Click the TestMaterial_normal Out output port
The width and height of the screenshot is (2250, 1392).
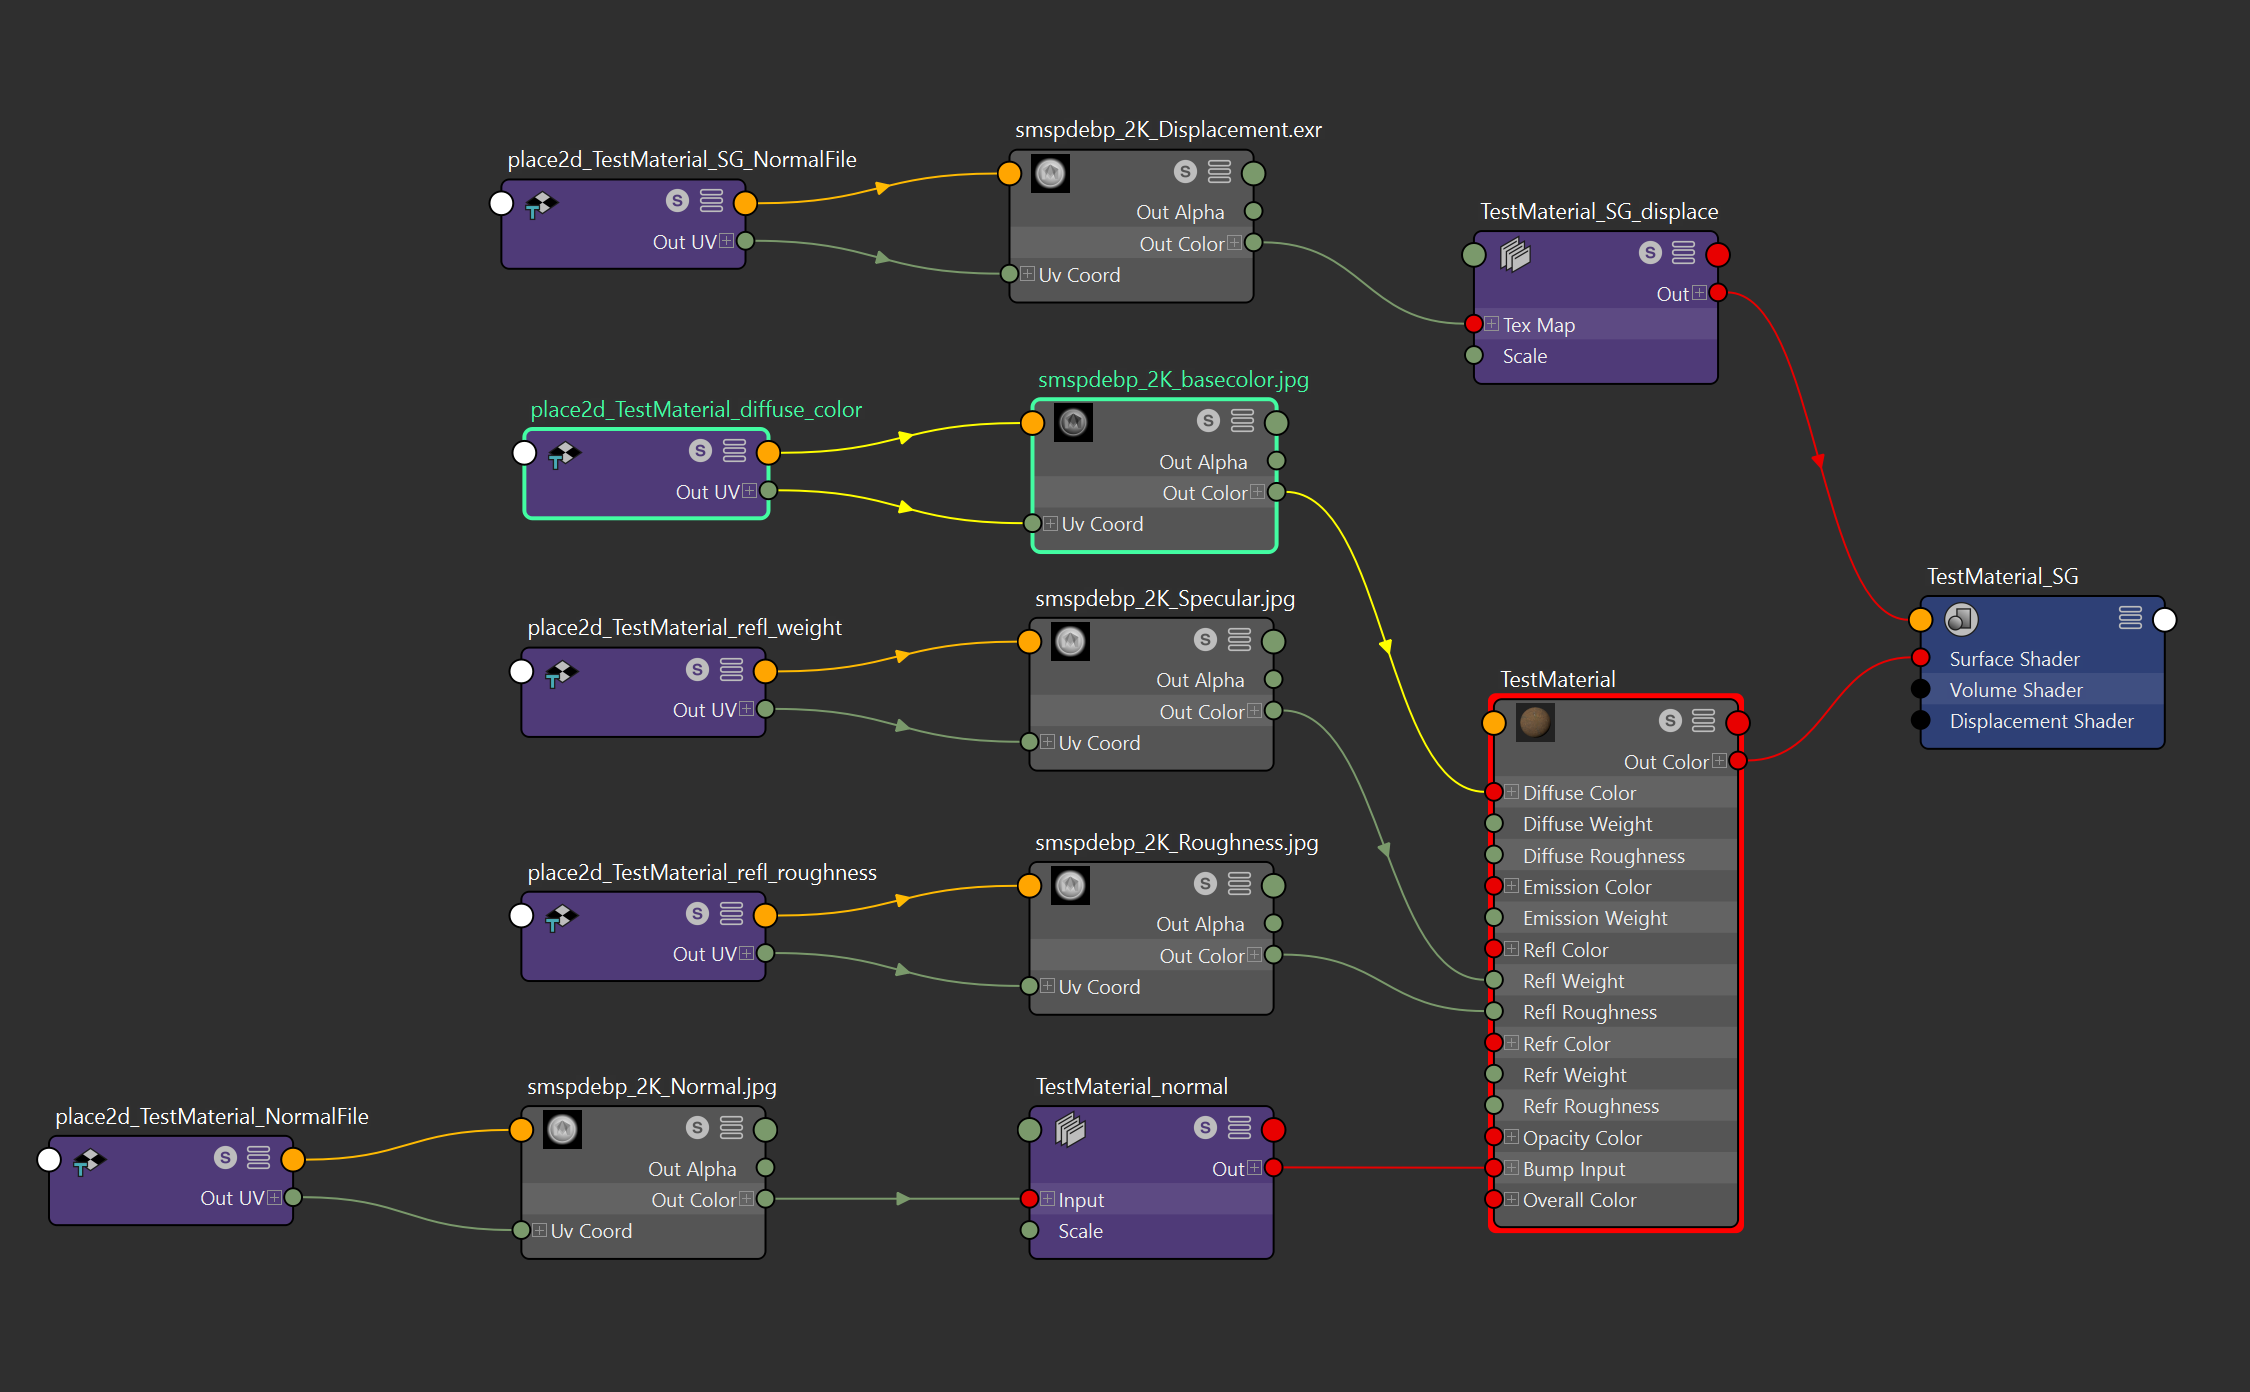tap(1273, 1167)
